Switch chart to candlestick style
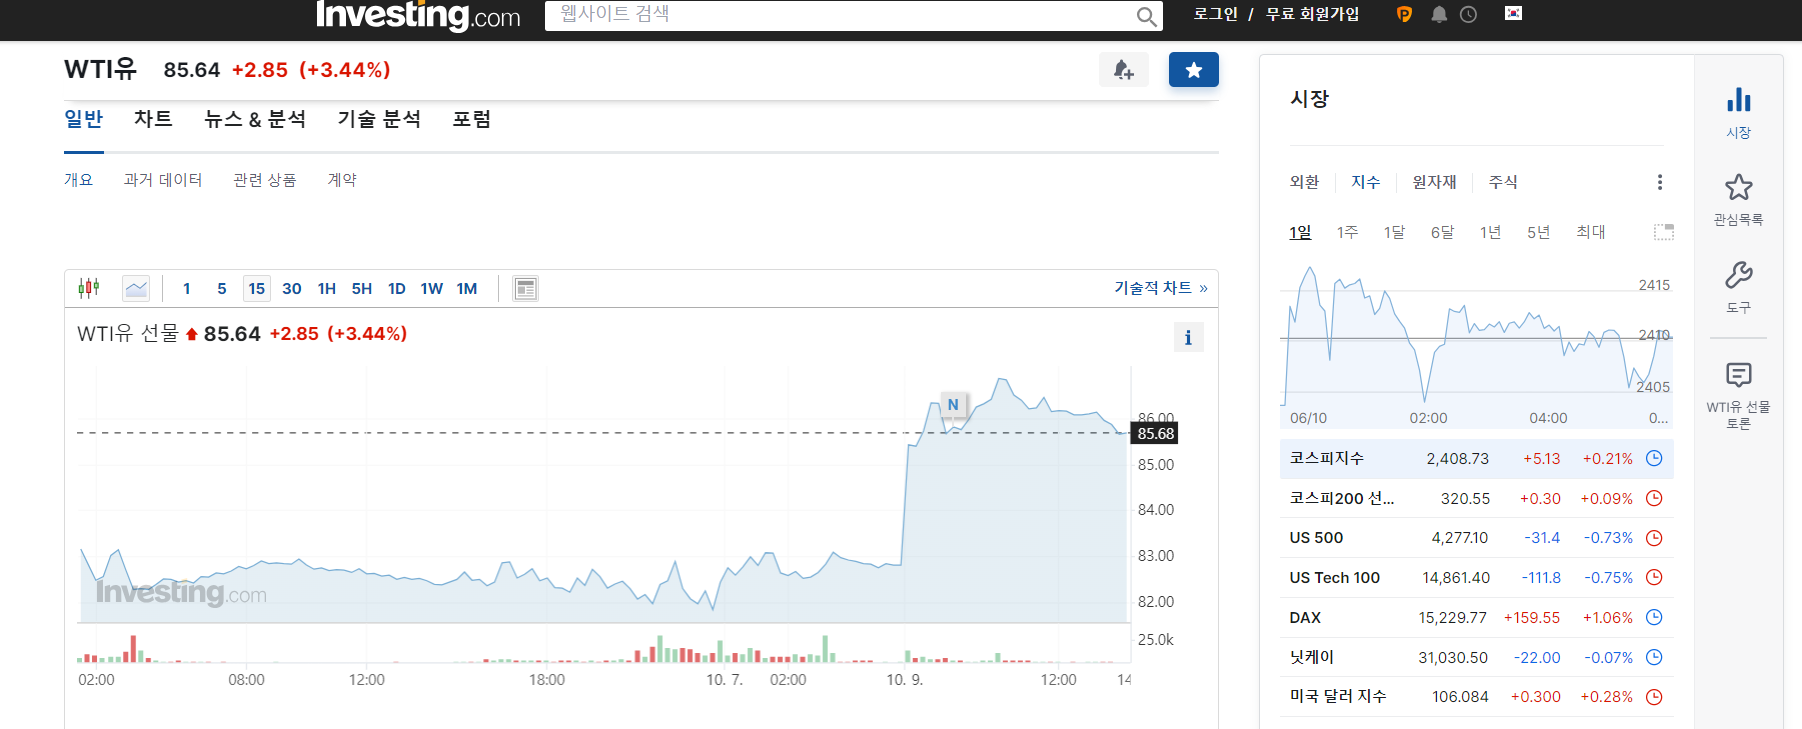The image size is (1802, 729). (89, 288)
